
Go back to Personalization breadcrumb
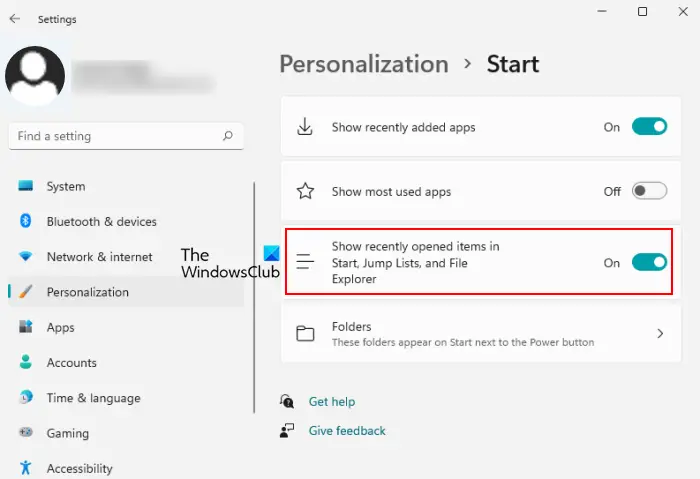click(364, 64)
